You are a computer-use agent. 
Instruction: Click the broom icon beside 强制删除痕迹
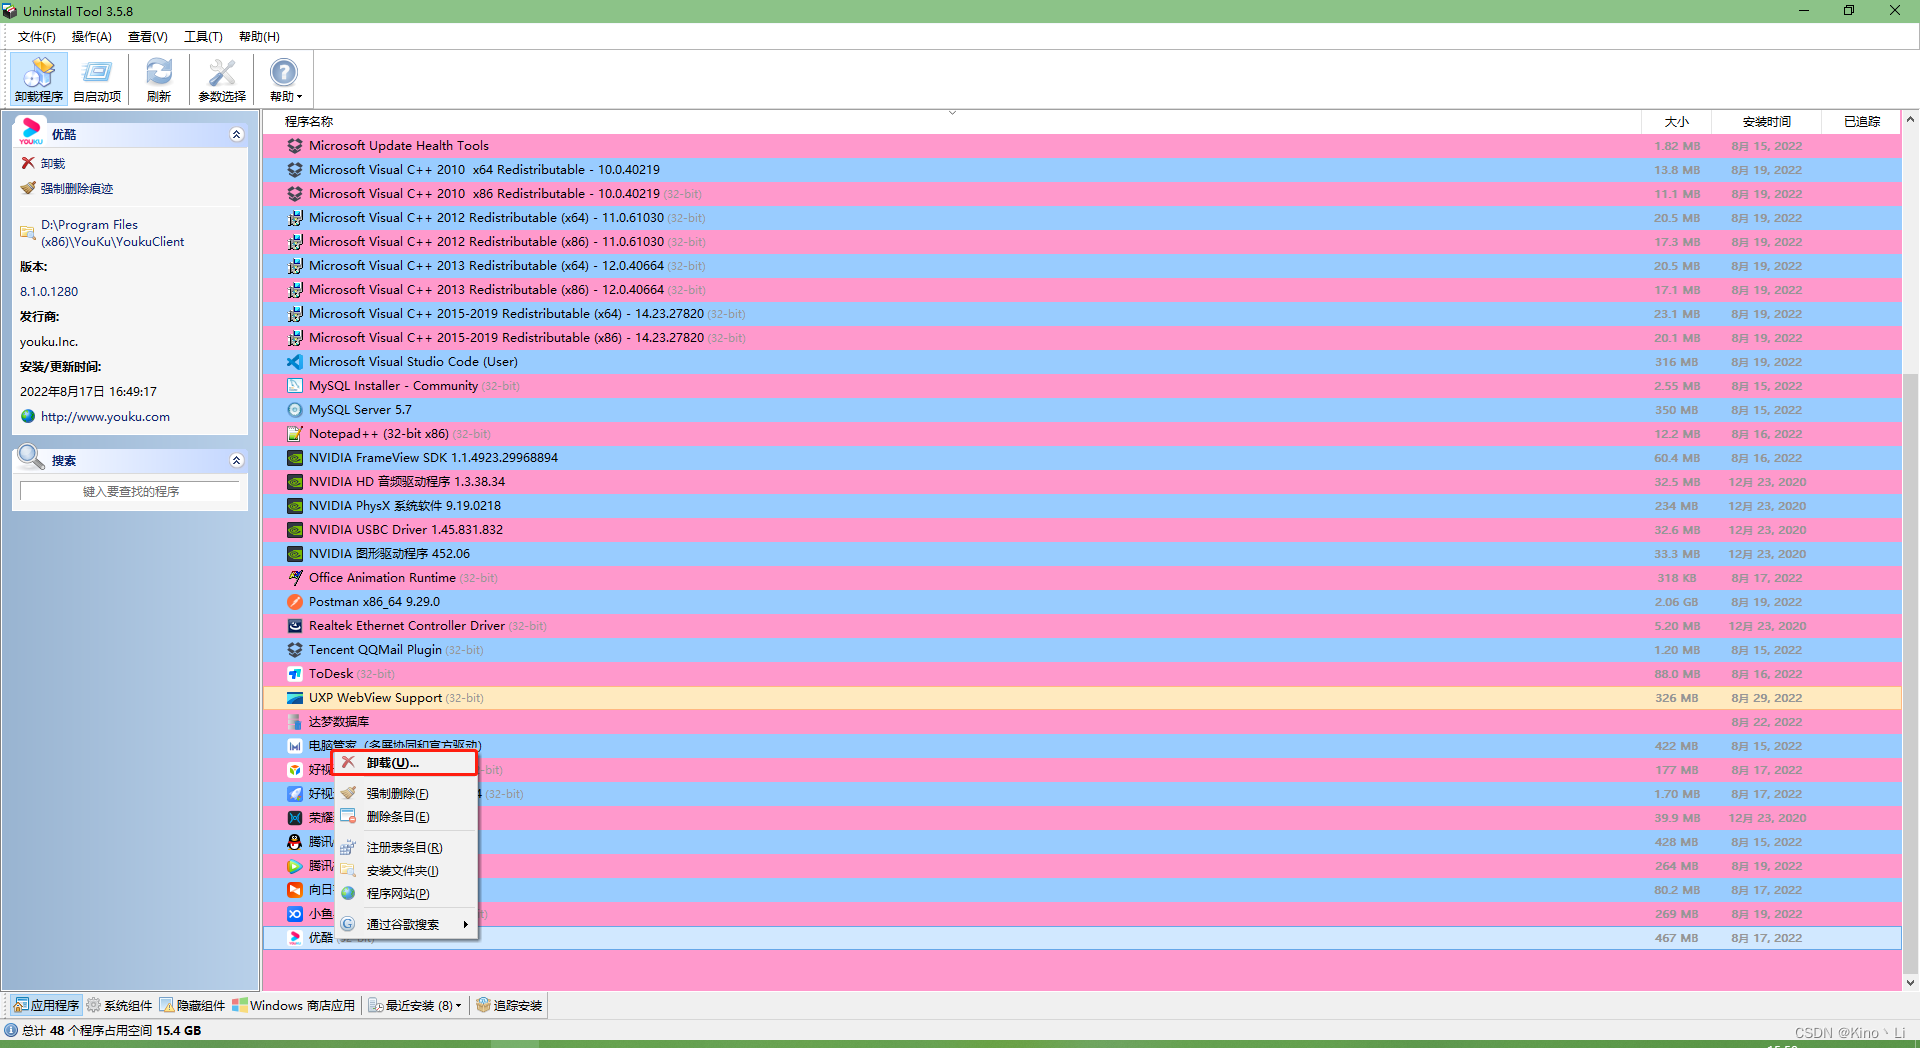[x=28, y=188]
